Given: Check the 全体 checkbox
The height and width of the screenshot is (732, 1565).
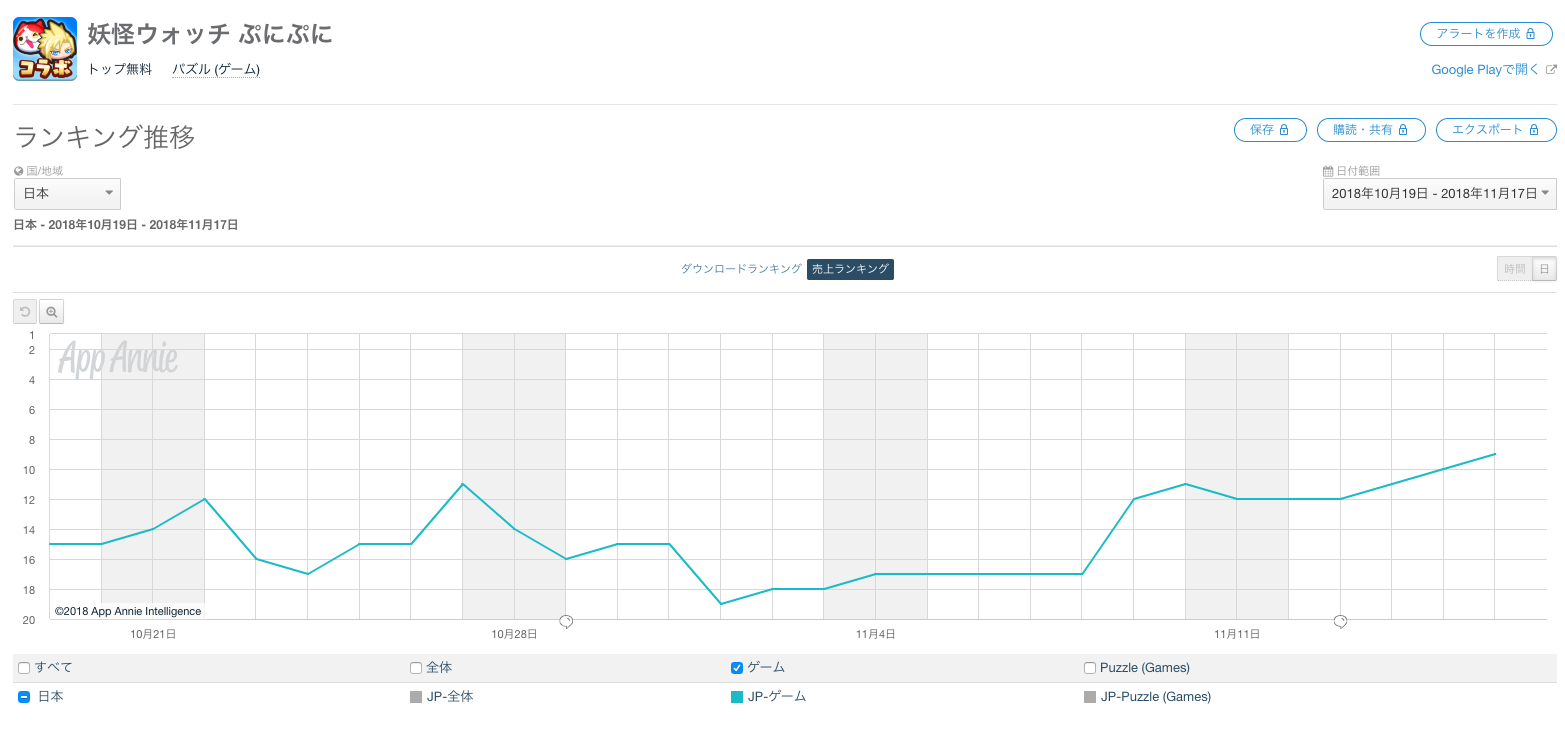Looking at the screenshot, I should click(x=416, y=668).
